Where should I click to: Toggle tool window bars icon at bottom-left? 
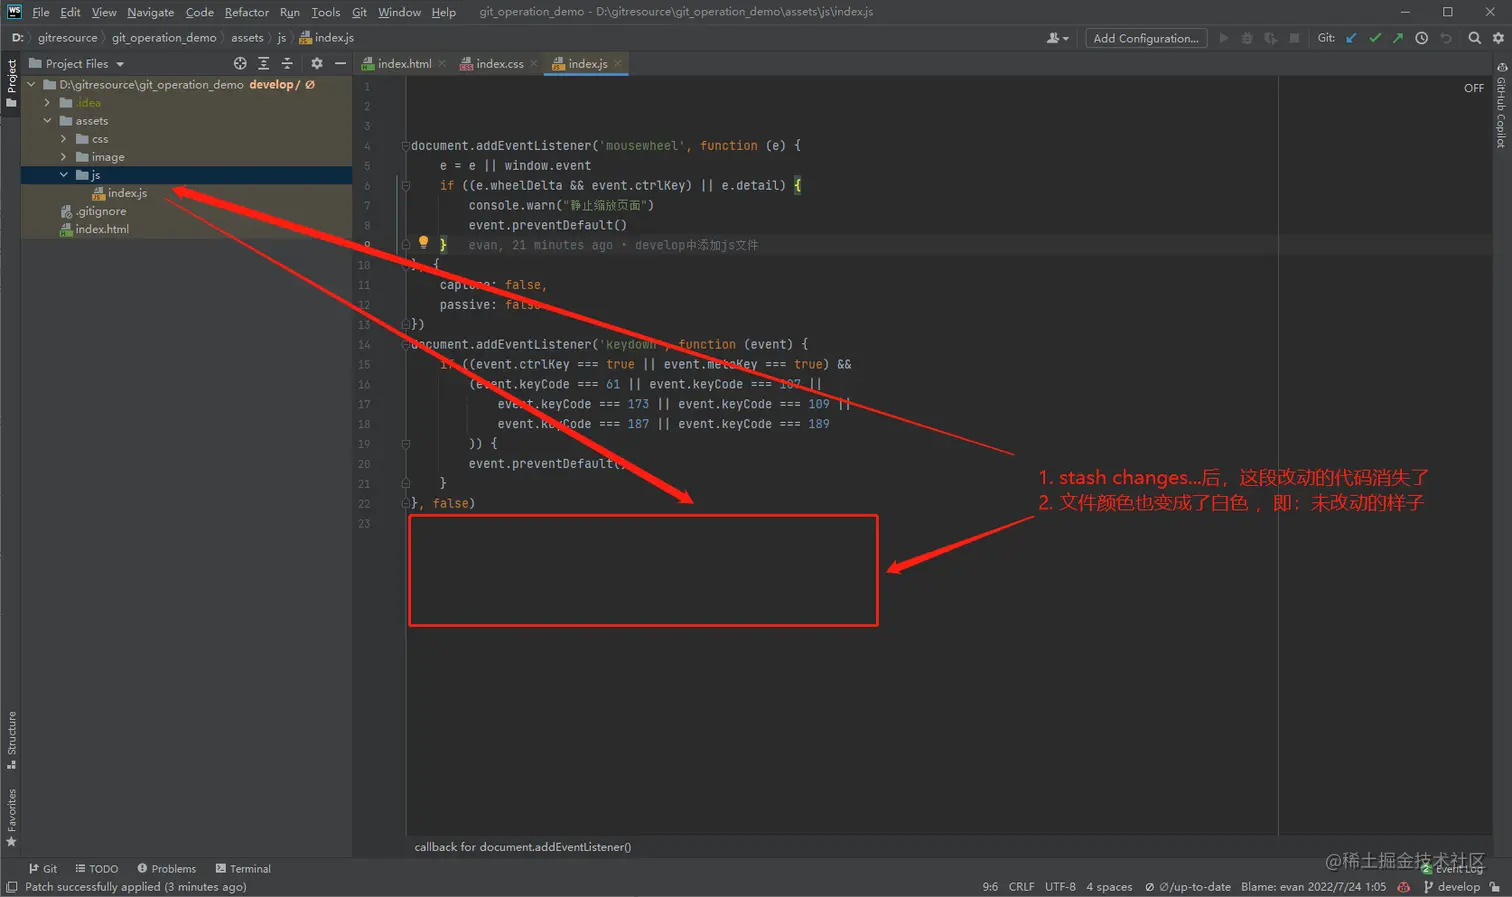11,887
